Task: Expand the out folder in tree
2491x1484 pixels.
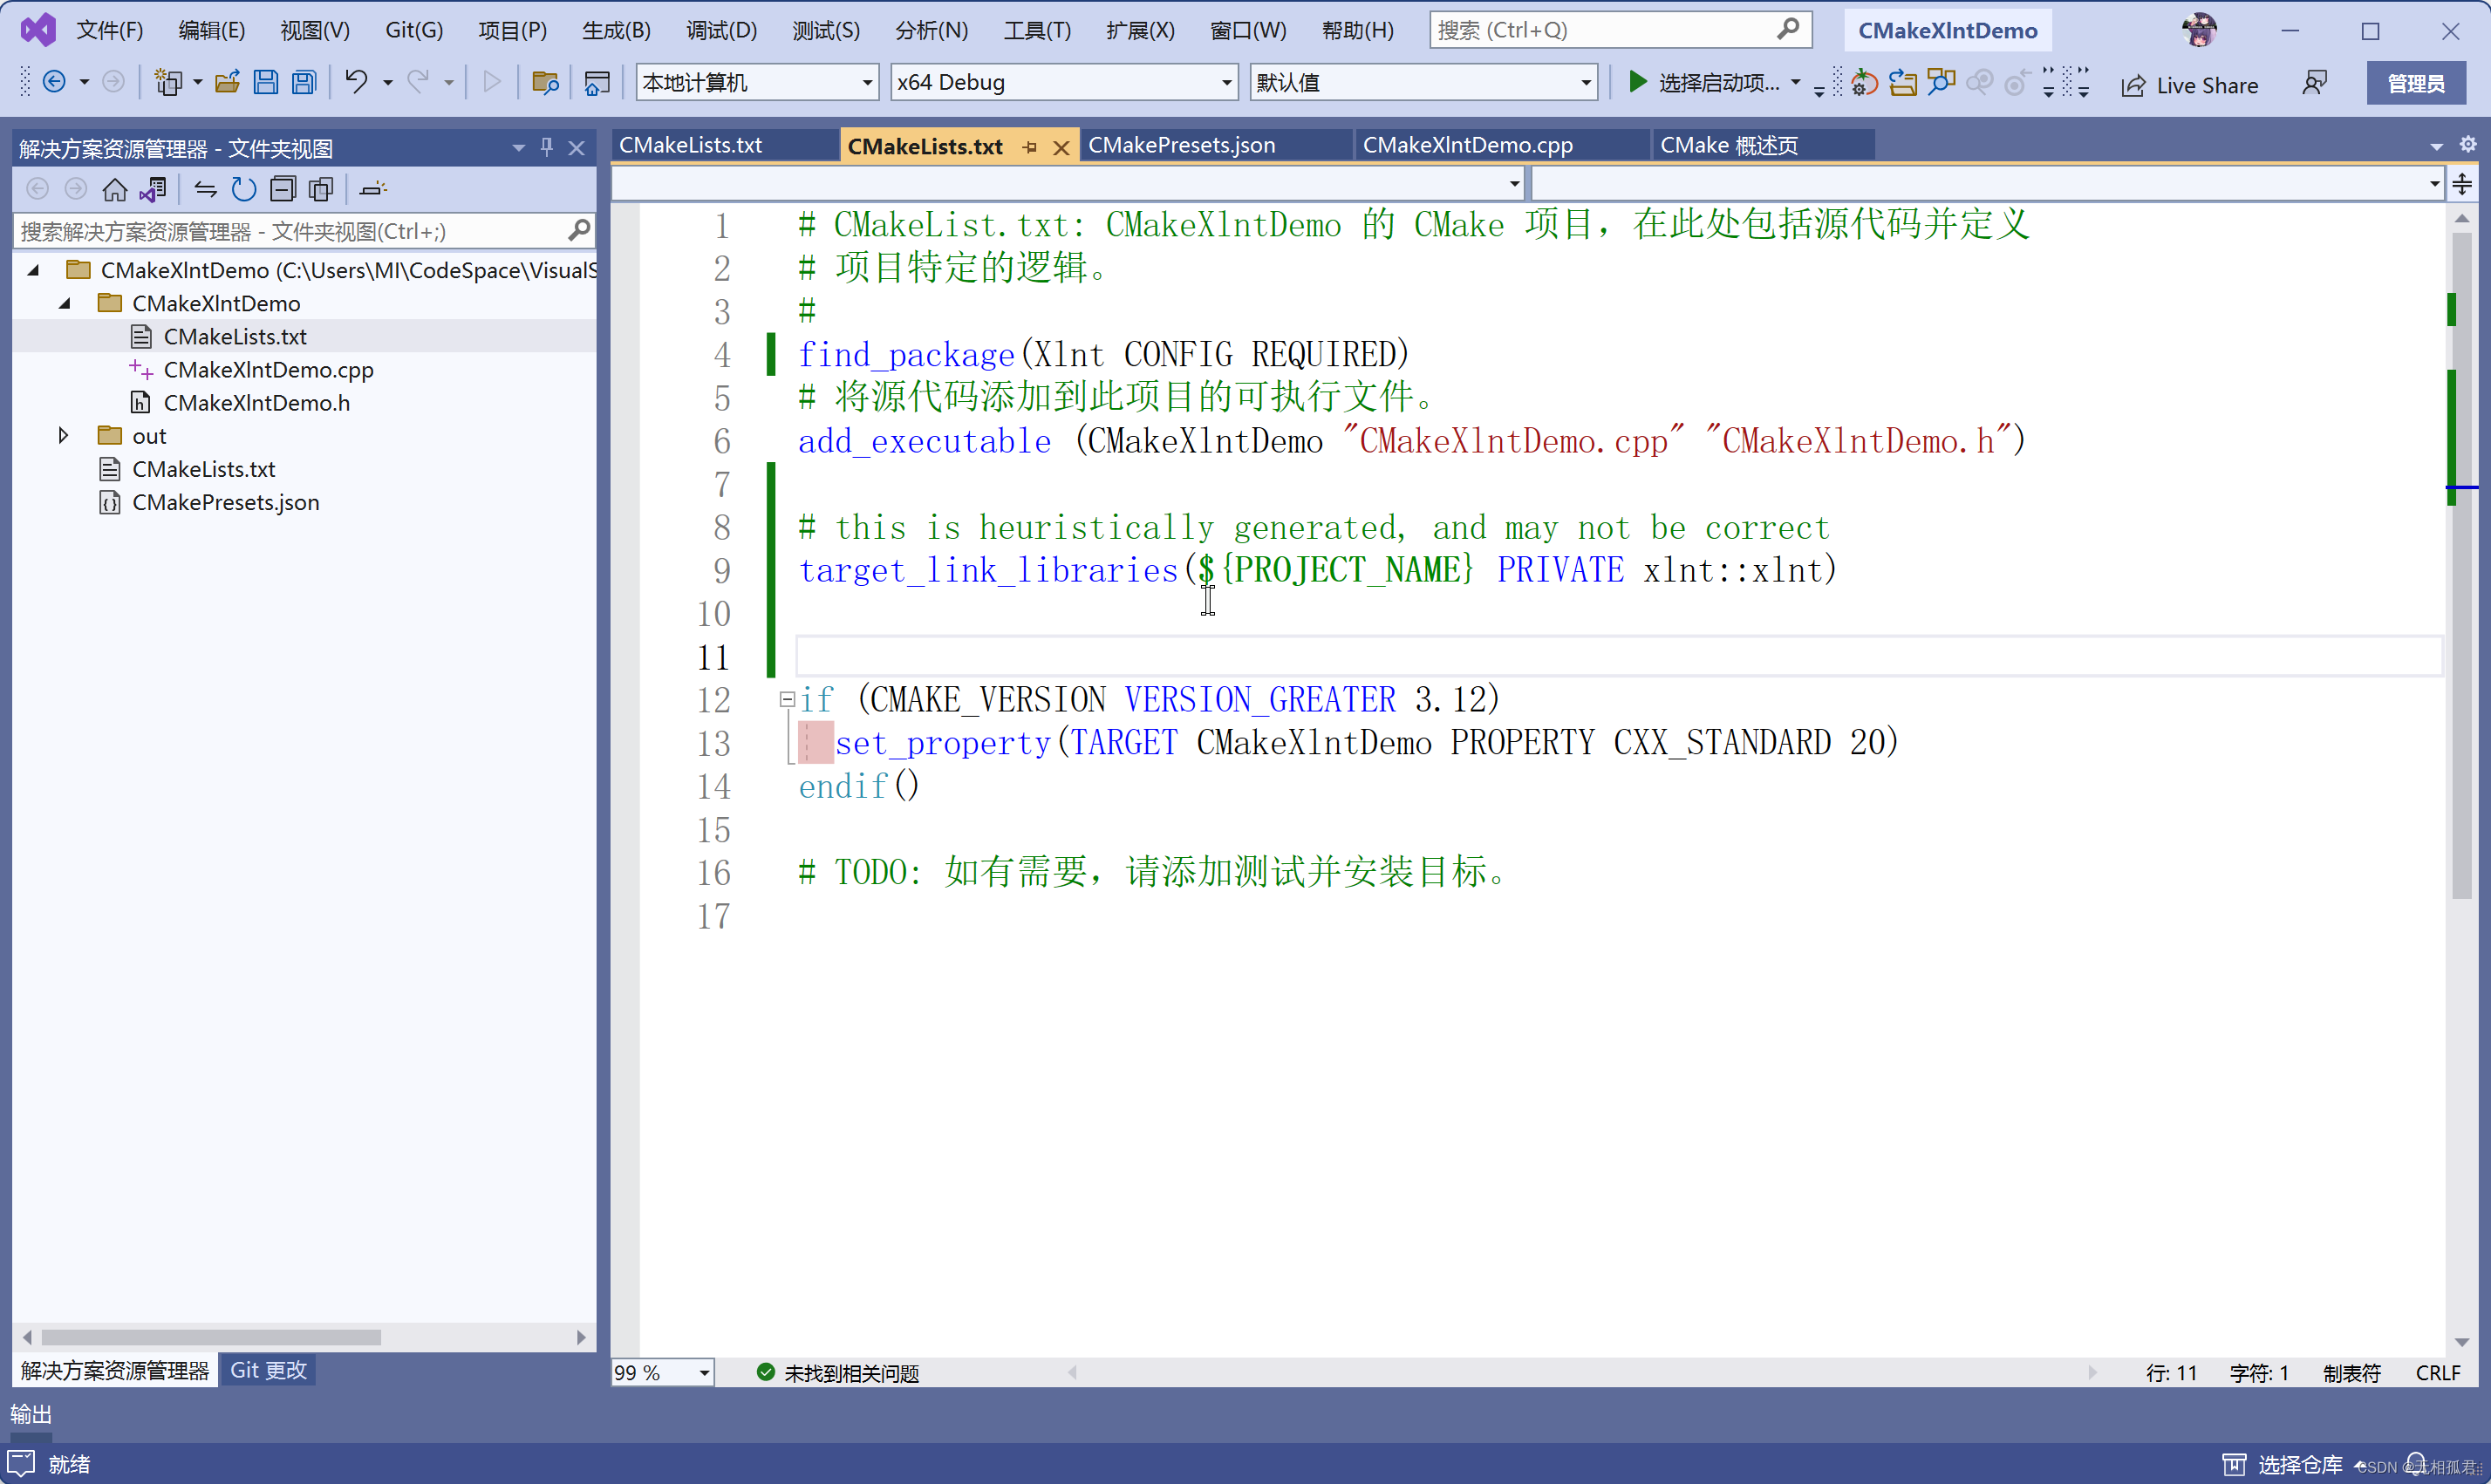Action: (63, 436)
